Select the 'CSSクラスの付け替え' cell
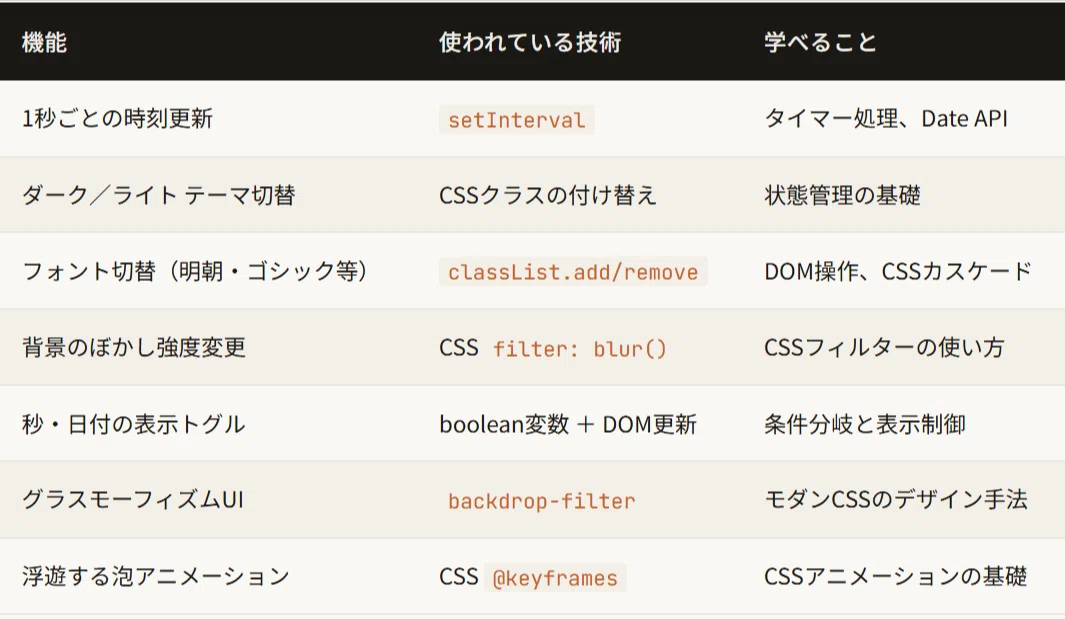 point(547,195)
